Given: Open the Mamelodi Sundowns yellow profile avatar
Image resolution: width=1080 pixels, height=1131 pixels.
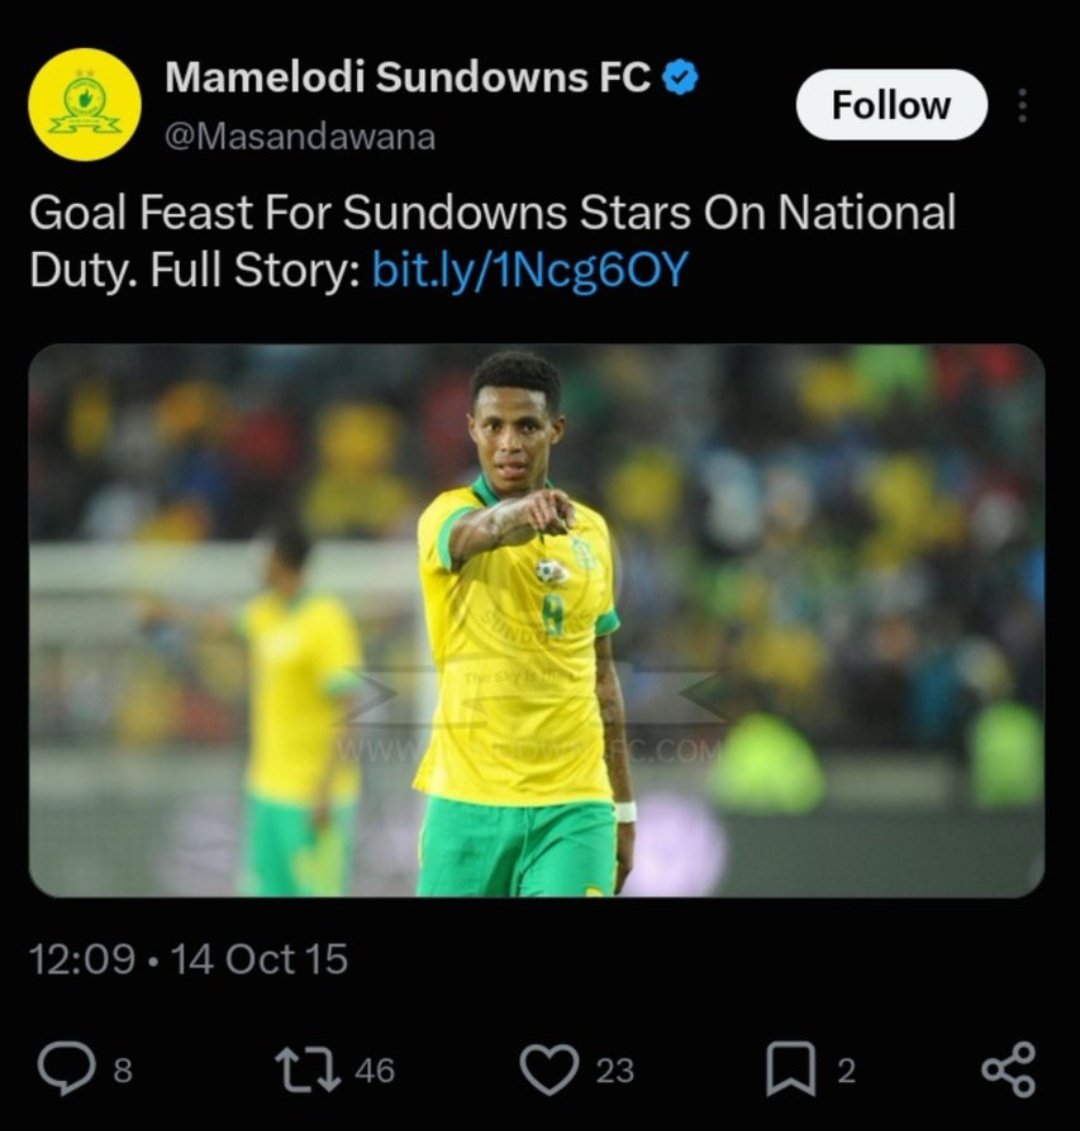Looking at the screenshot, I should tap(84, 105).
